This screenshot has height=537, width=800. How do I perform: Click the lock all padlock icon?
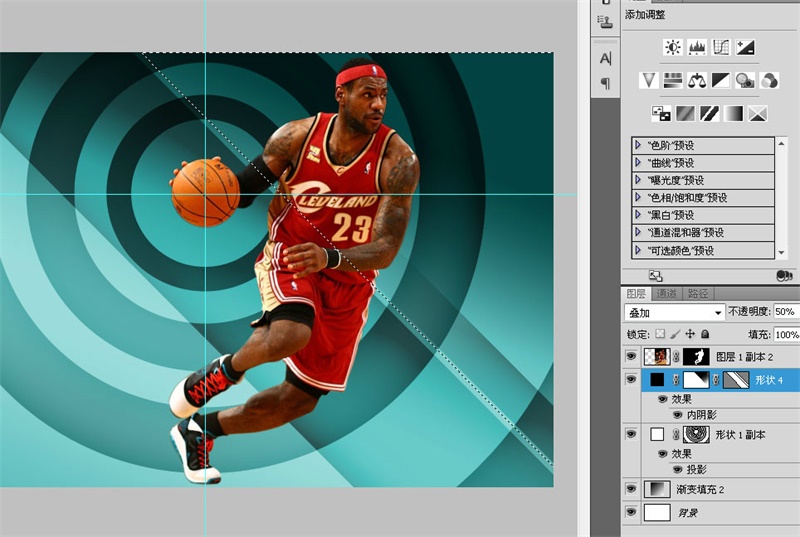[x=705, y=334]
